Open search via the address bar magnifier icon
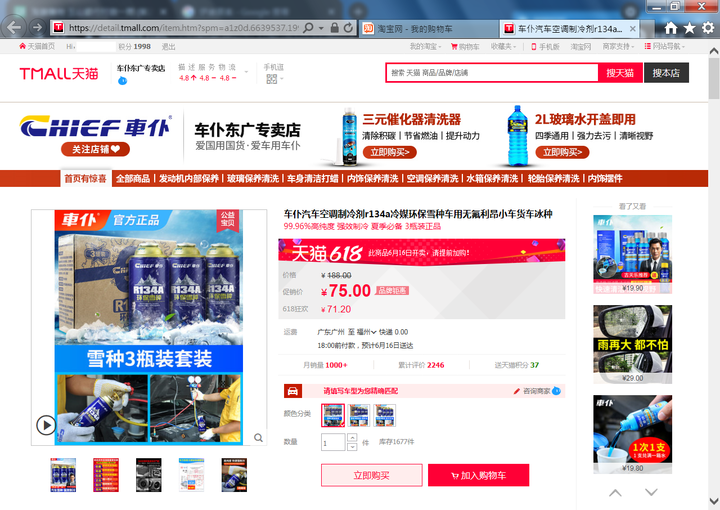Image resolution: width=720 pixels, height=510 pixels. point(309,28)
